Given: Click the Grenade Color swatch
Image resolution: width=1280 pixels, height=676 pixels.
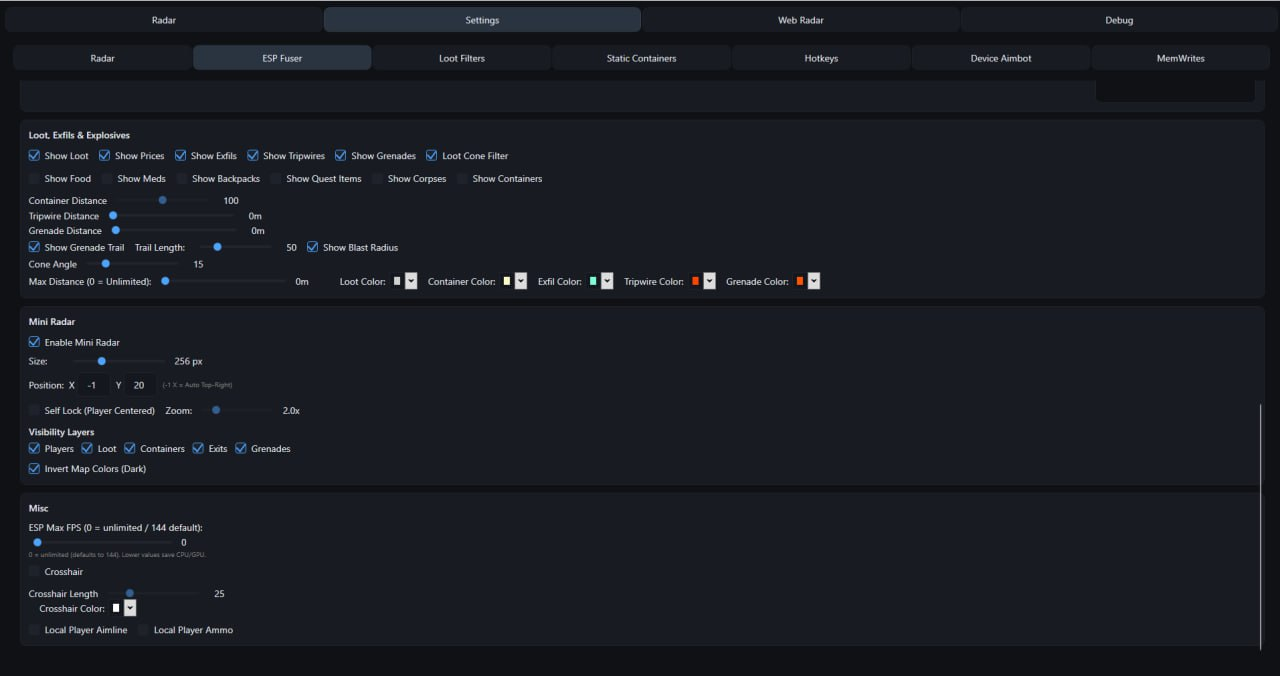Looking at the screenshot, I should tap(800, 282).
